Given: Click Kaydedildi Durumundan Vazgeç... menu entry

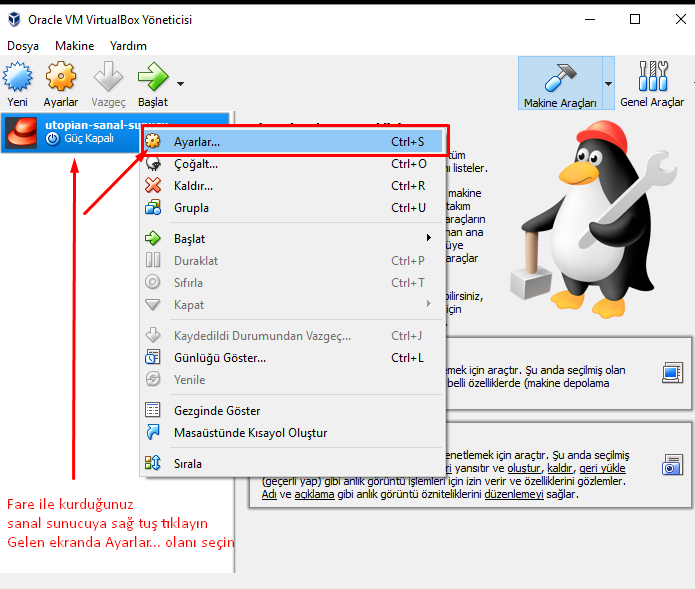Looking at the screenshot, I should (293, 336).
